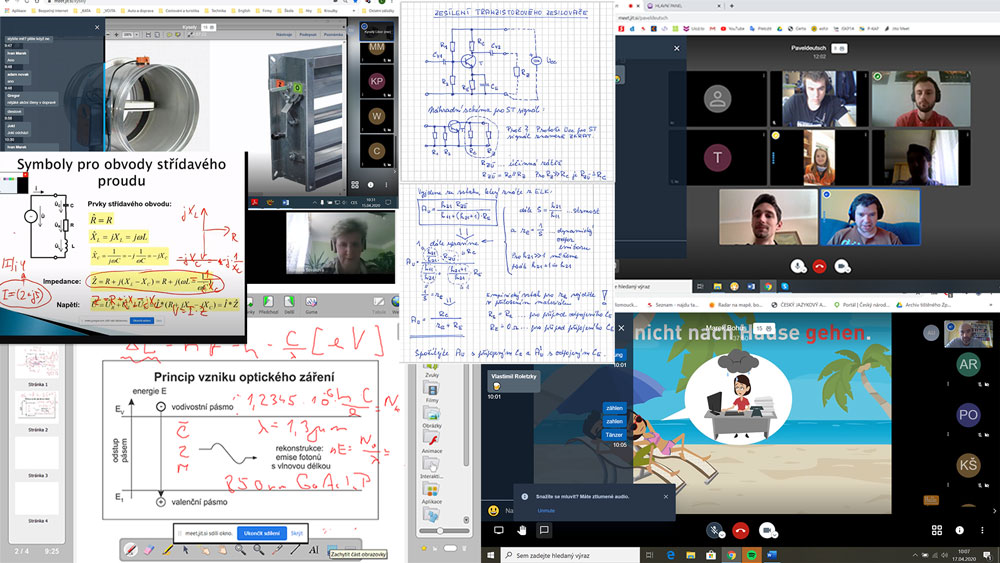This screenshot has height=563, width=1000.
Task: Hang up the Paveldeutsch meeting call
Action: tap(820, 266)
